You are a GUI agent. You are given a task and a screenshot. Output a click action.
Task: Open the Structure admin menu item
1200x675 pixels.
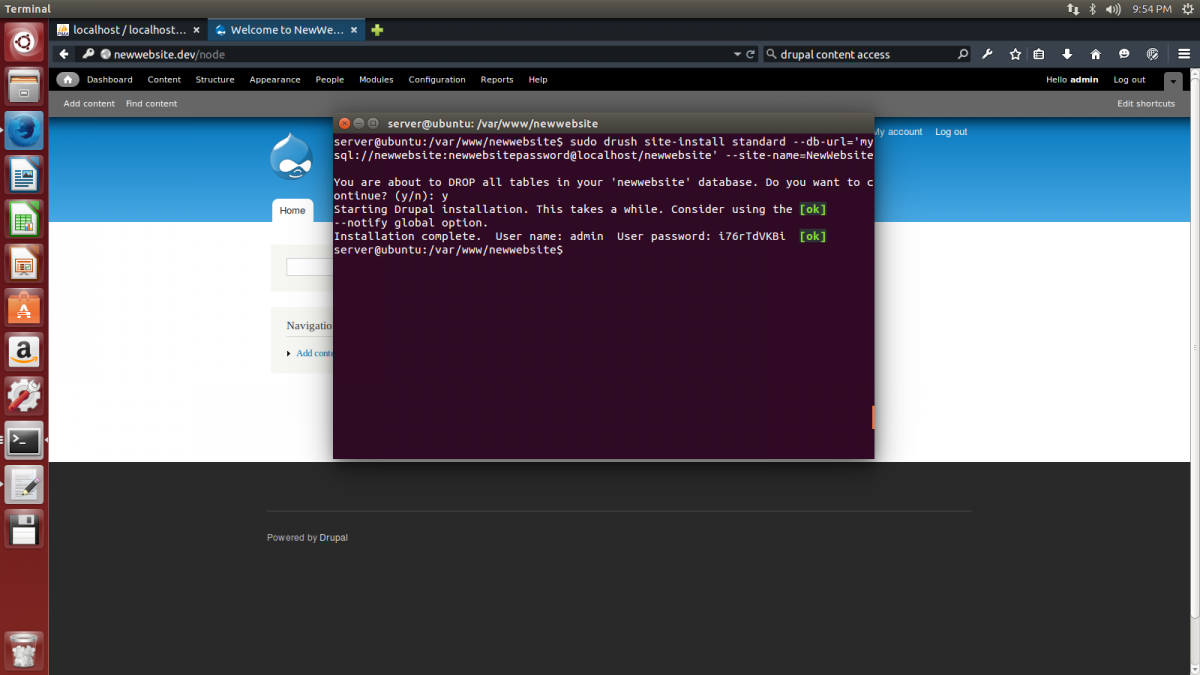point(215,80)
